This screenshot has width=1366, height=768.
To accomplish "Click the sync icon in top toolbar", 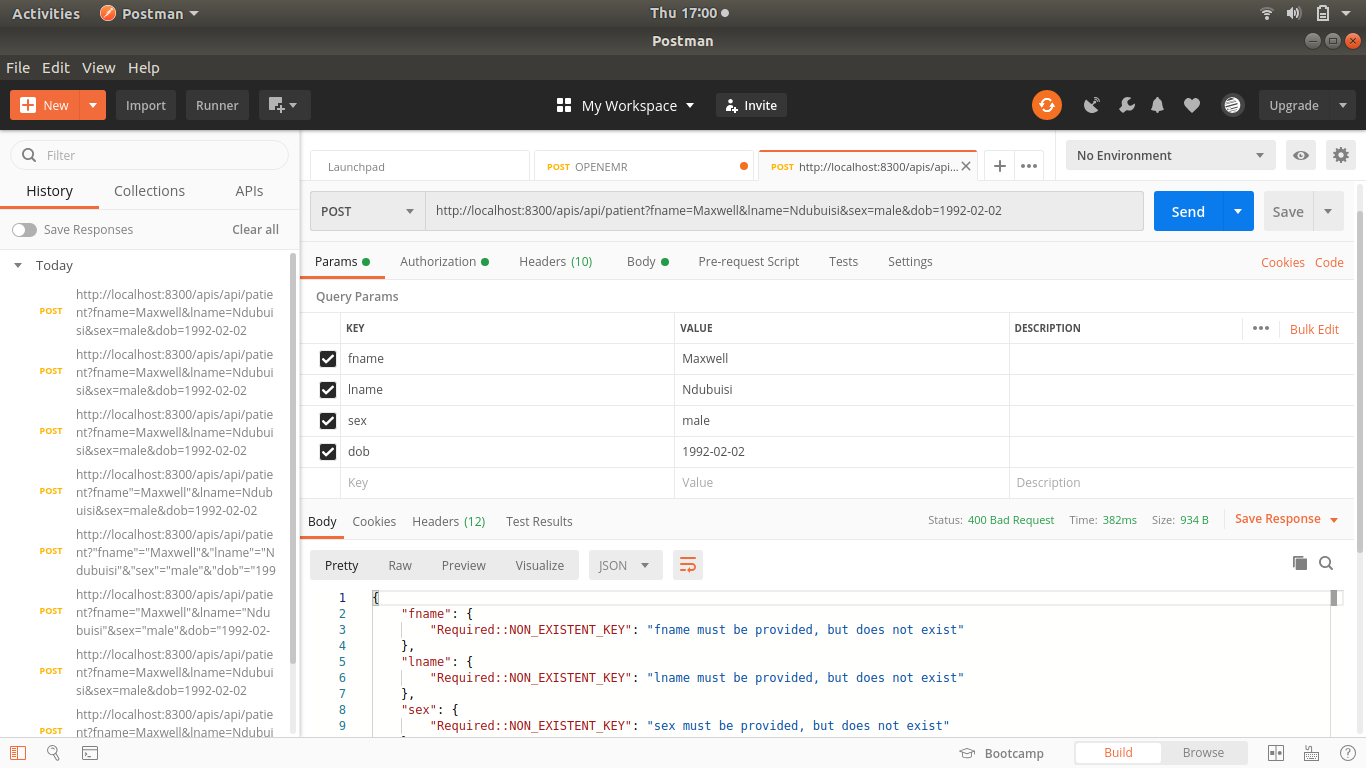I will 1047,105.
